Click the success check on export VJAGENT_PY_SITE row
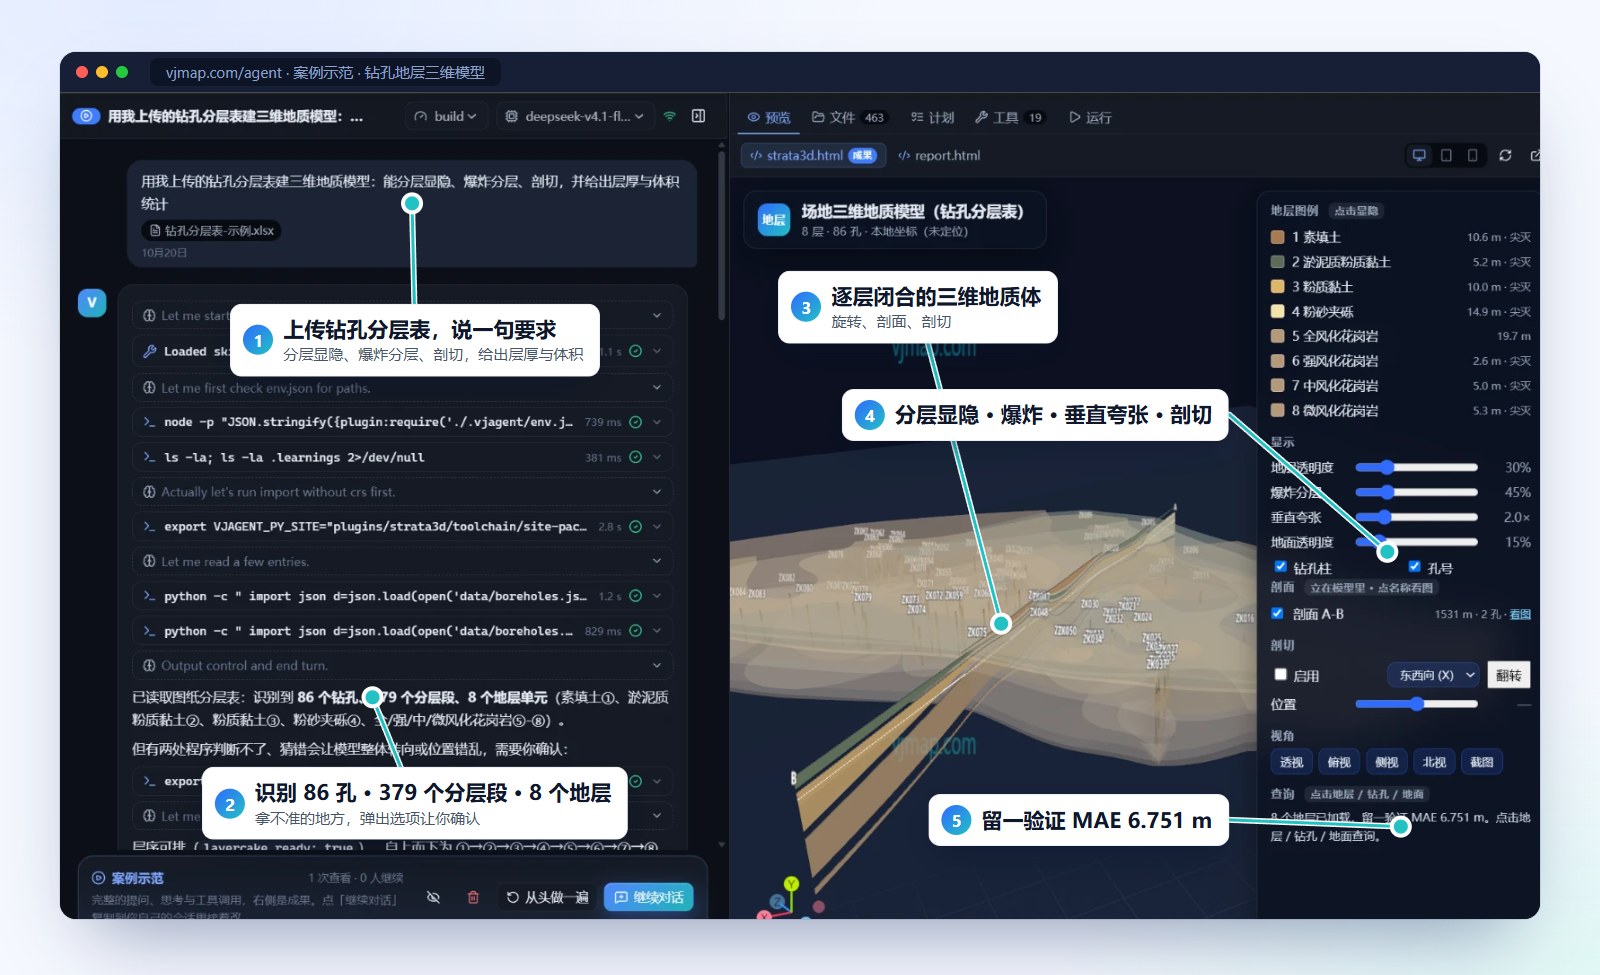The image size is (1600, 975). [635, 526]
